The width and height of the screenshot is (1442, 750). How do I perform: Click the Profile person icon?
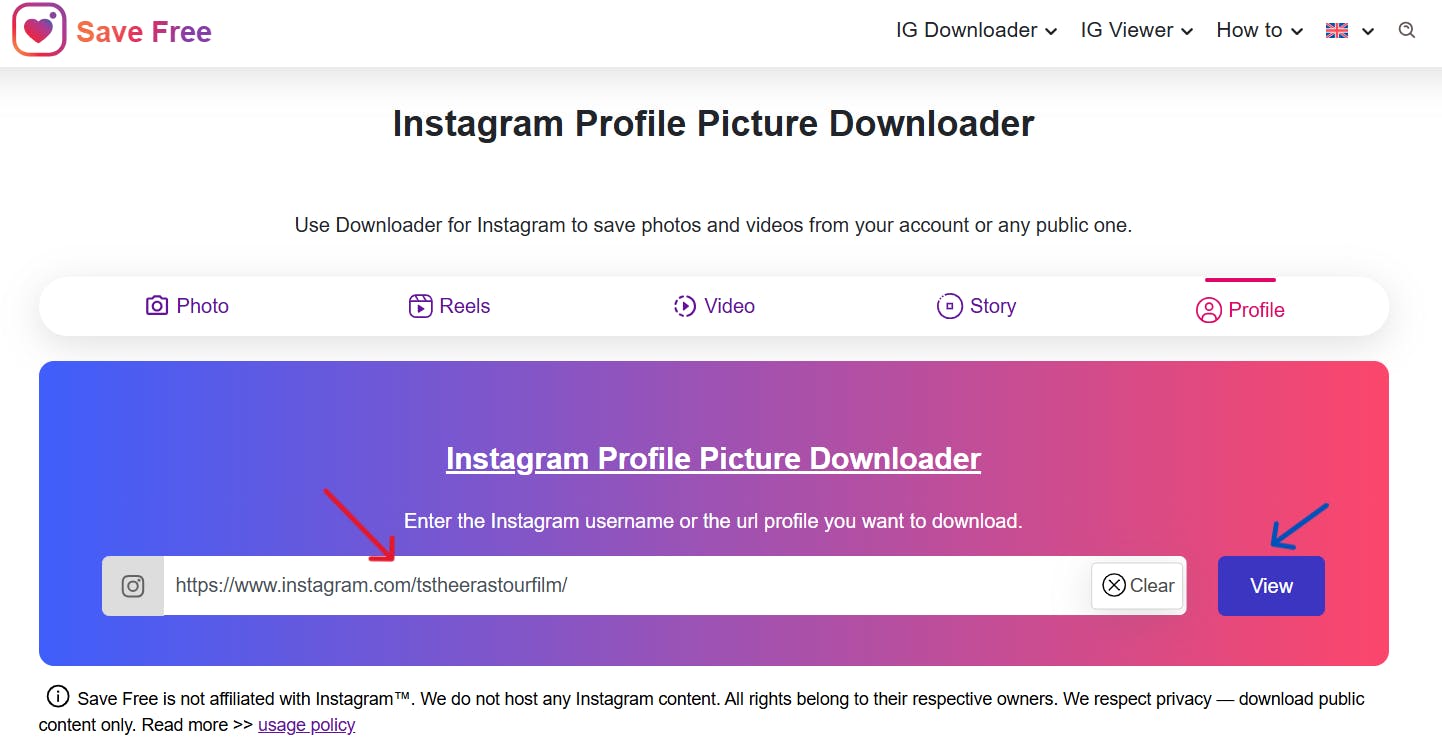point(1208,310)
